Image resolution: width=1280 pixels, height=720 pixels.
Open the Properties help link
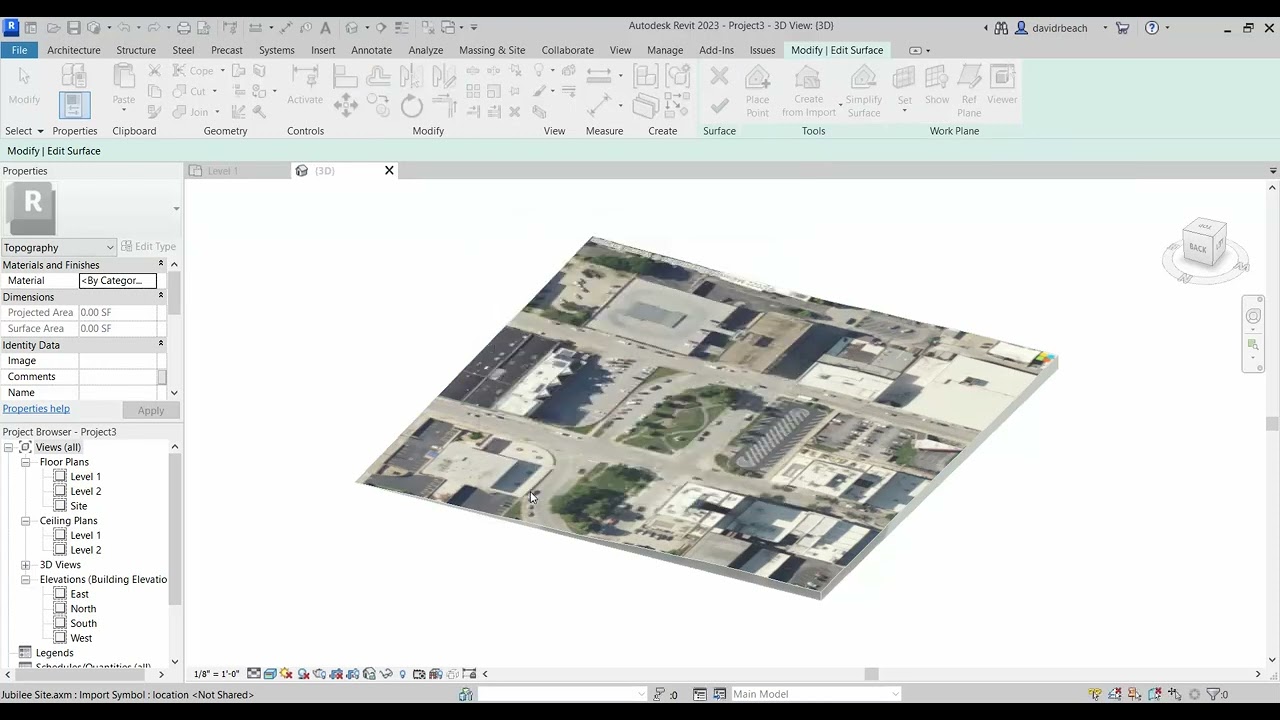click(36, 409)
